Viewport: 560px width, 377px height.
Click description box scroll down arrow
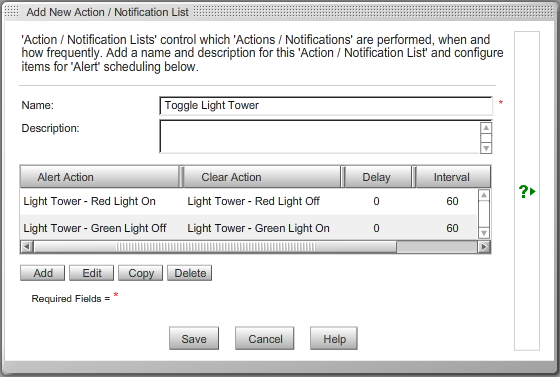point(486,148)
